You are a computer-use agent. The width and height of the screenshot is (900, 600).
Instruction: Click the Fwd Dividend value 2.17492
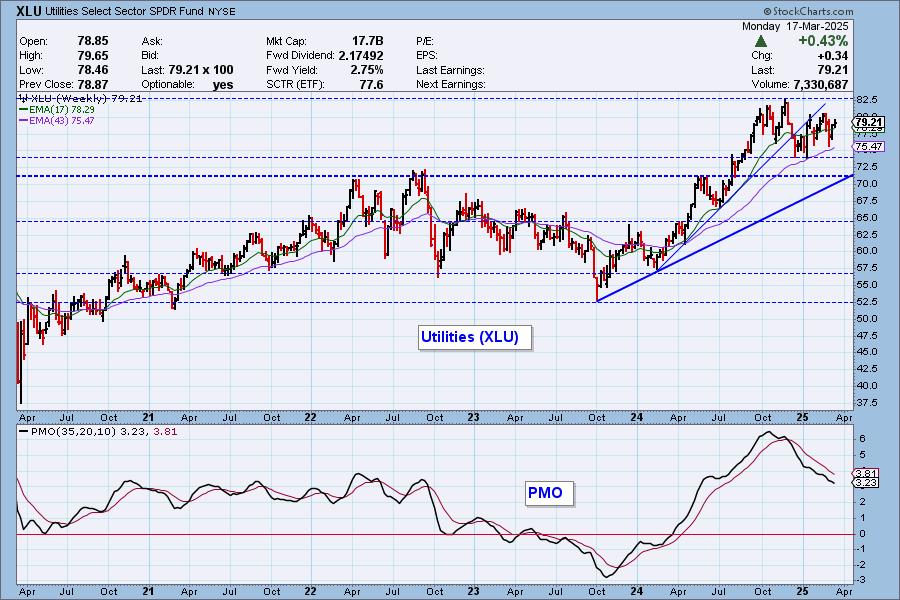pyautogui.click(x=360, y=56)
